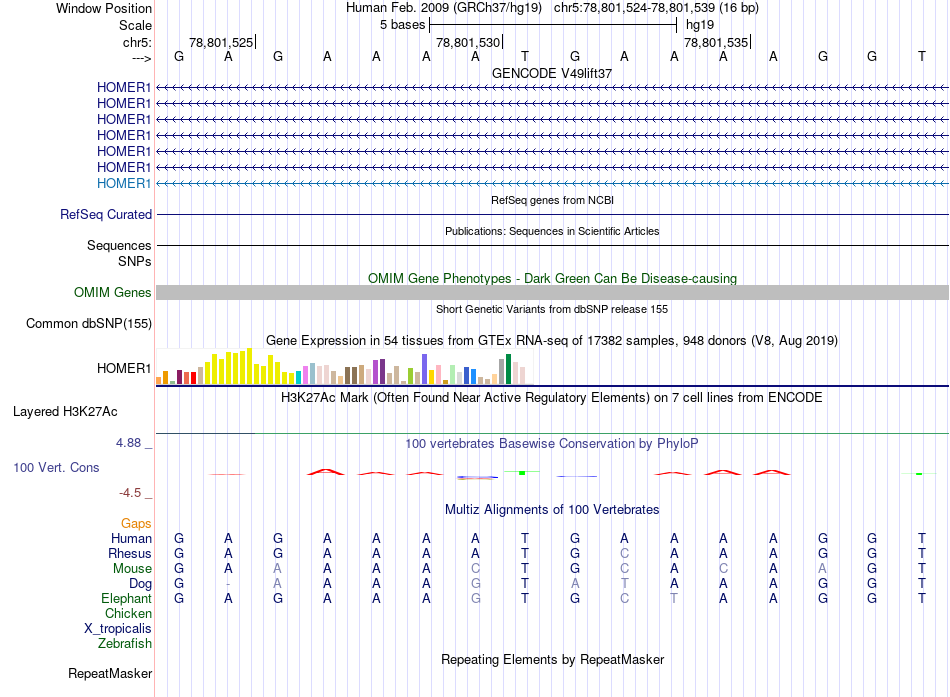Click the tallest yellow GTEx expression bar

[249, 366]
